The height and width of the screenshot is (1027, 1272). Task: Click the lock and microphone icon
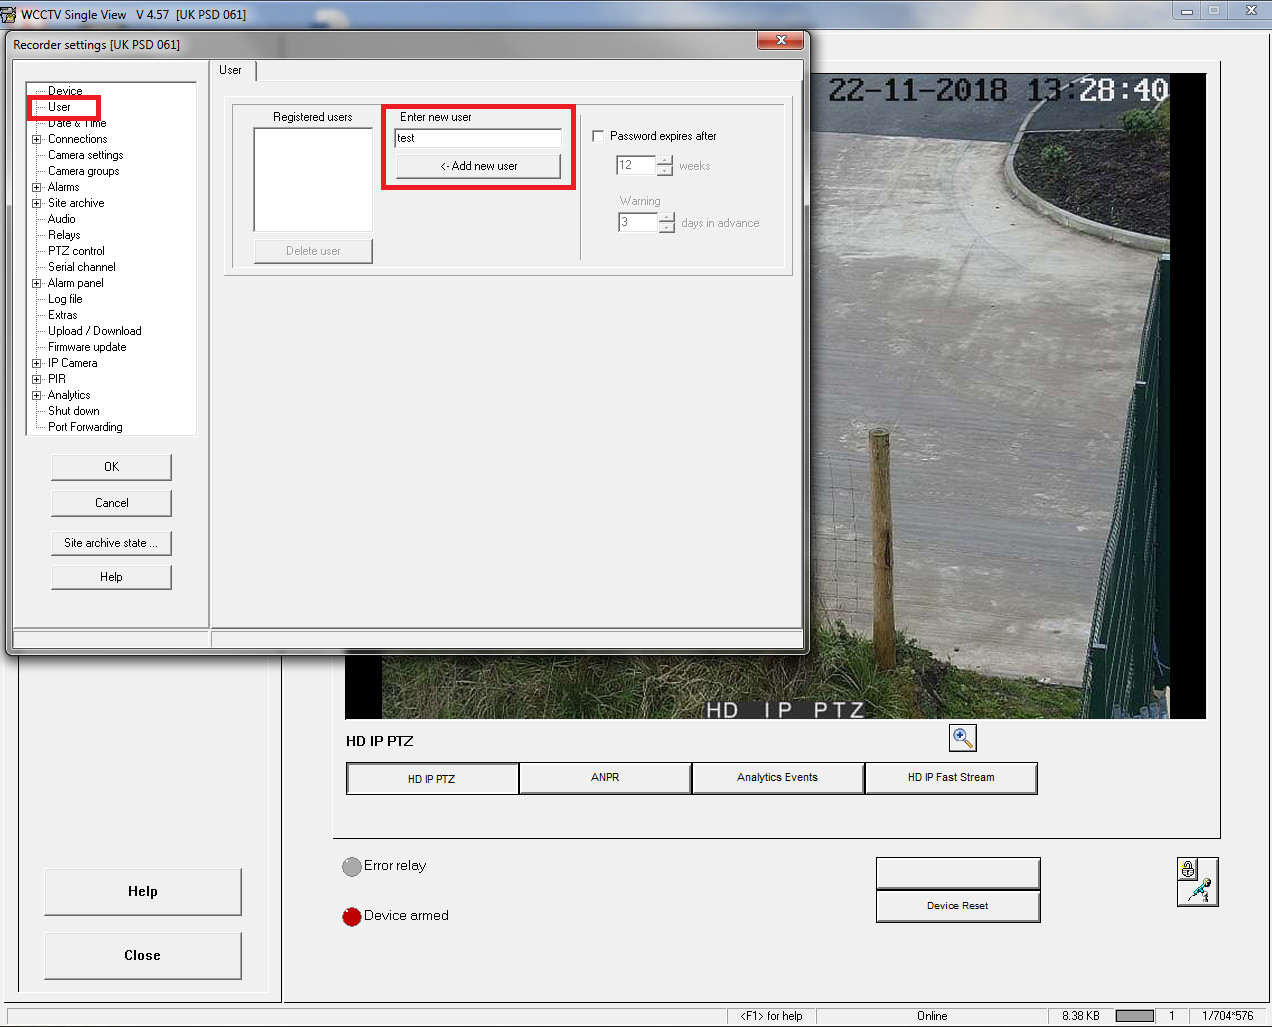[1197, 882]
